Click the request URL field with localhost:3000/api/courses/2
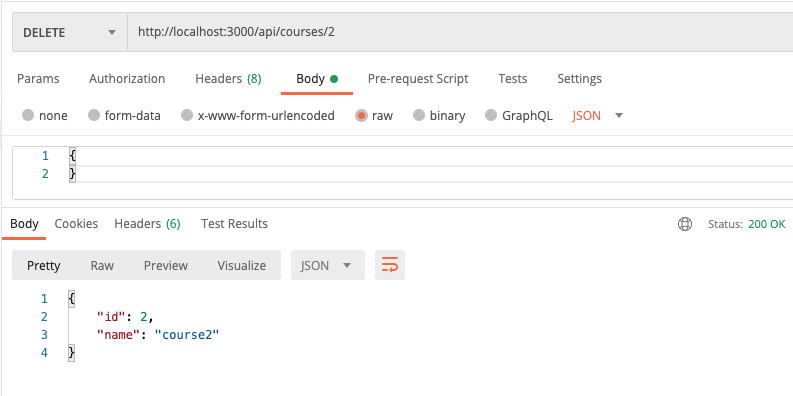Image resolution: width=793 pixels, height=396 pixels. [460, 32]
